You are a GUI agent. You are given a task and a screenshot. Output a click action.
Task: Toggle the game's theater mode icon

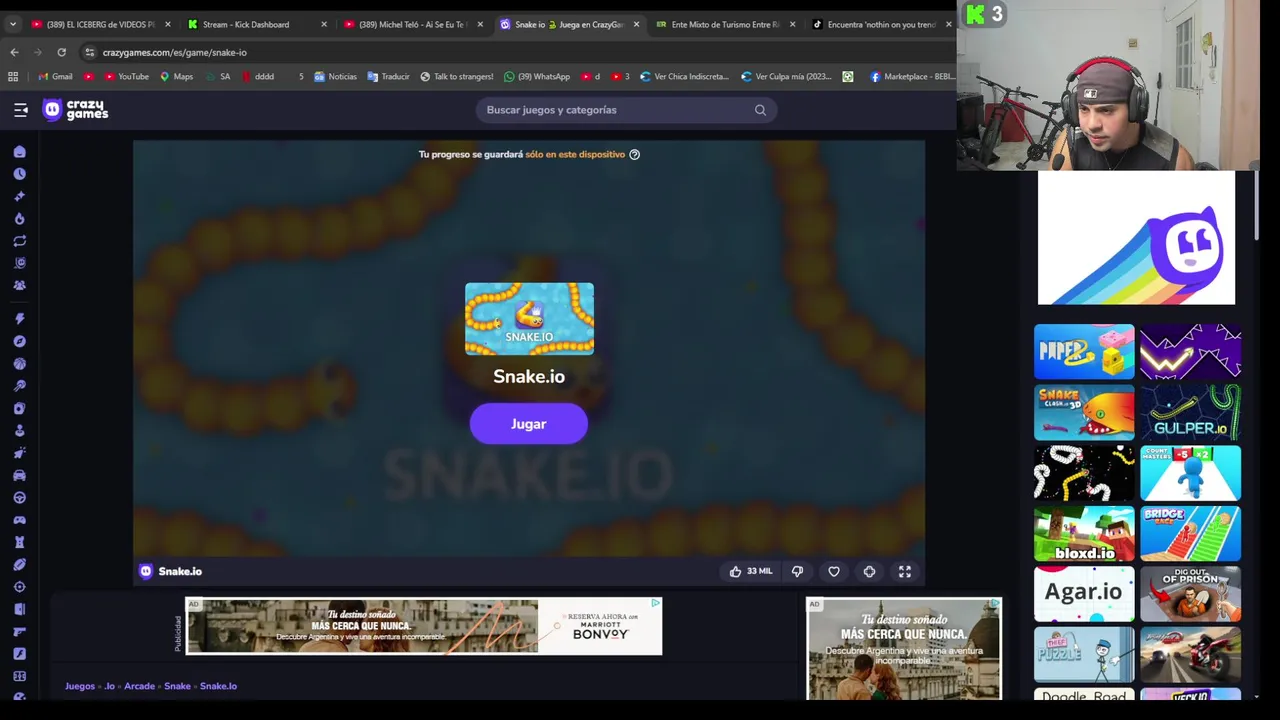point(869,571)
